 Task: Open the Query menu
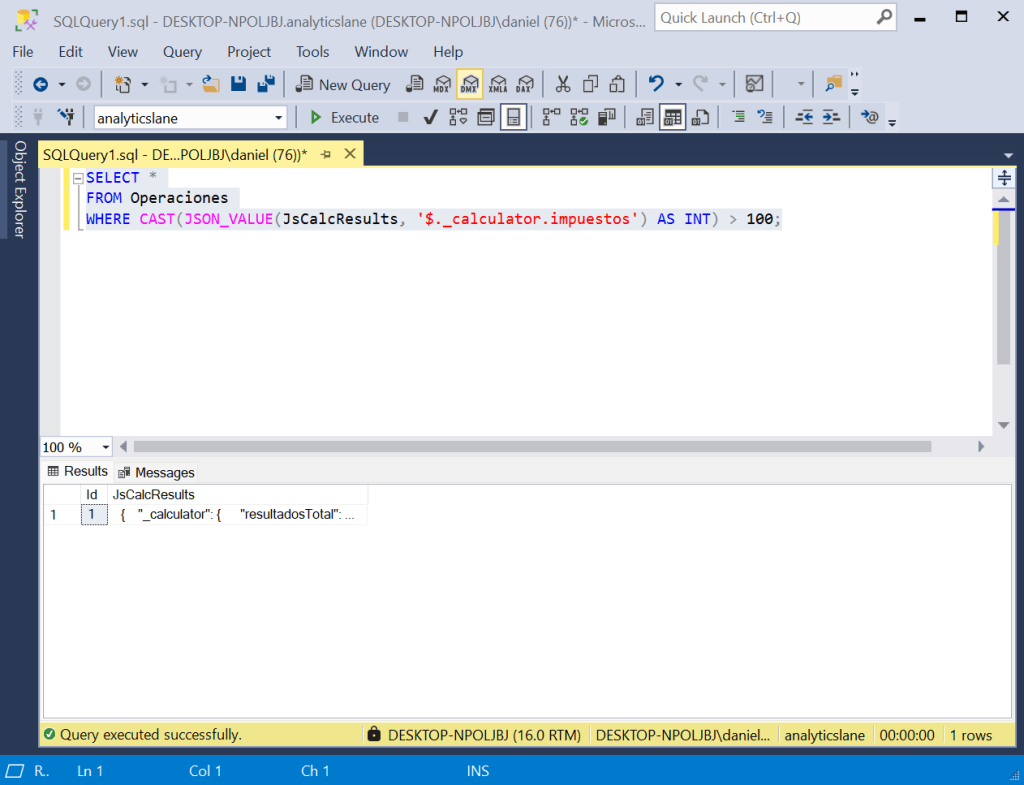pos(181,52)
